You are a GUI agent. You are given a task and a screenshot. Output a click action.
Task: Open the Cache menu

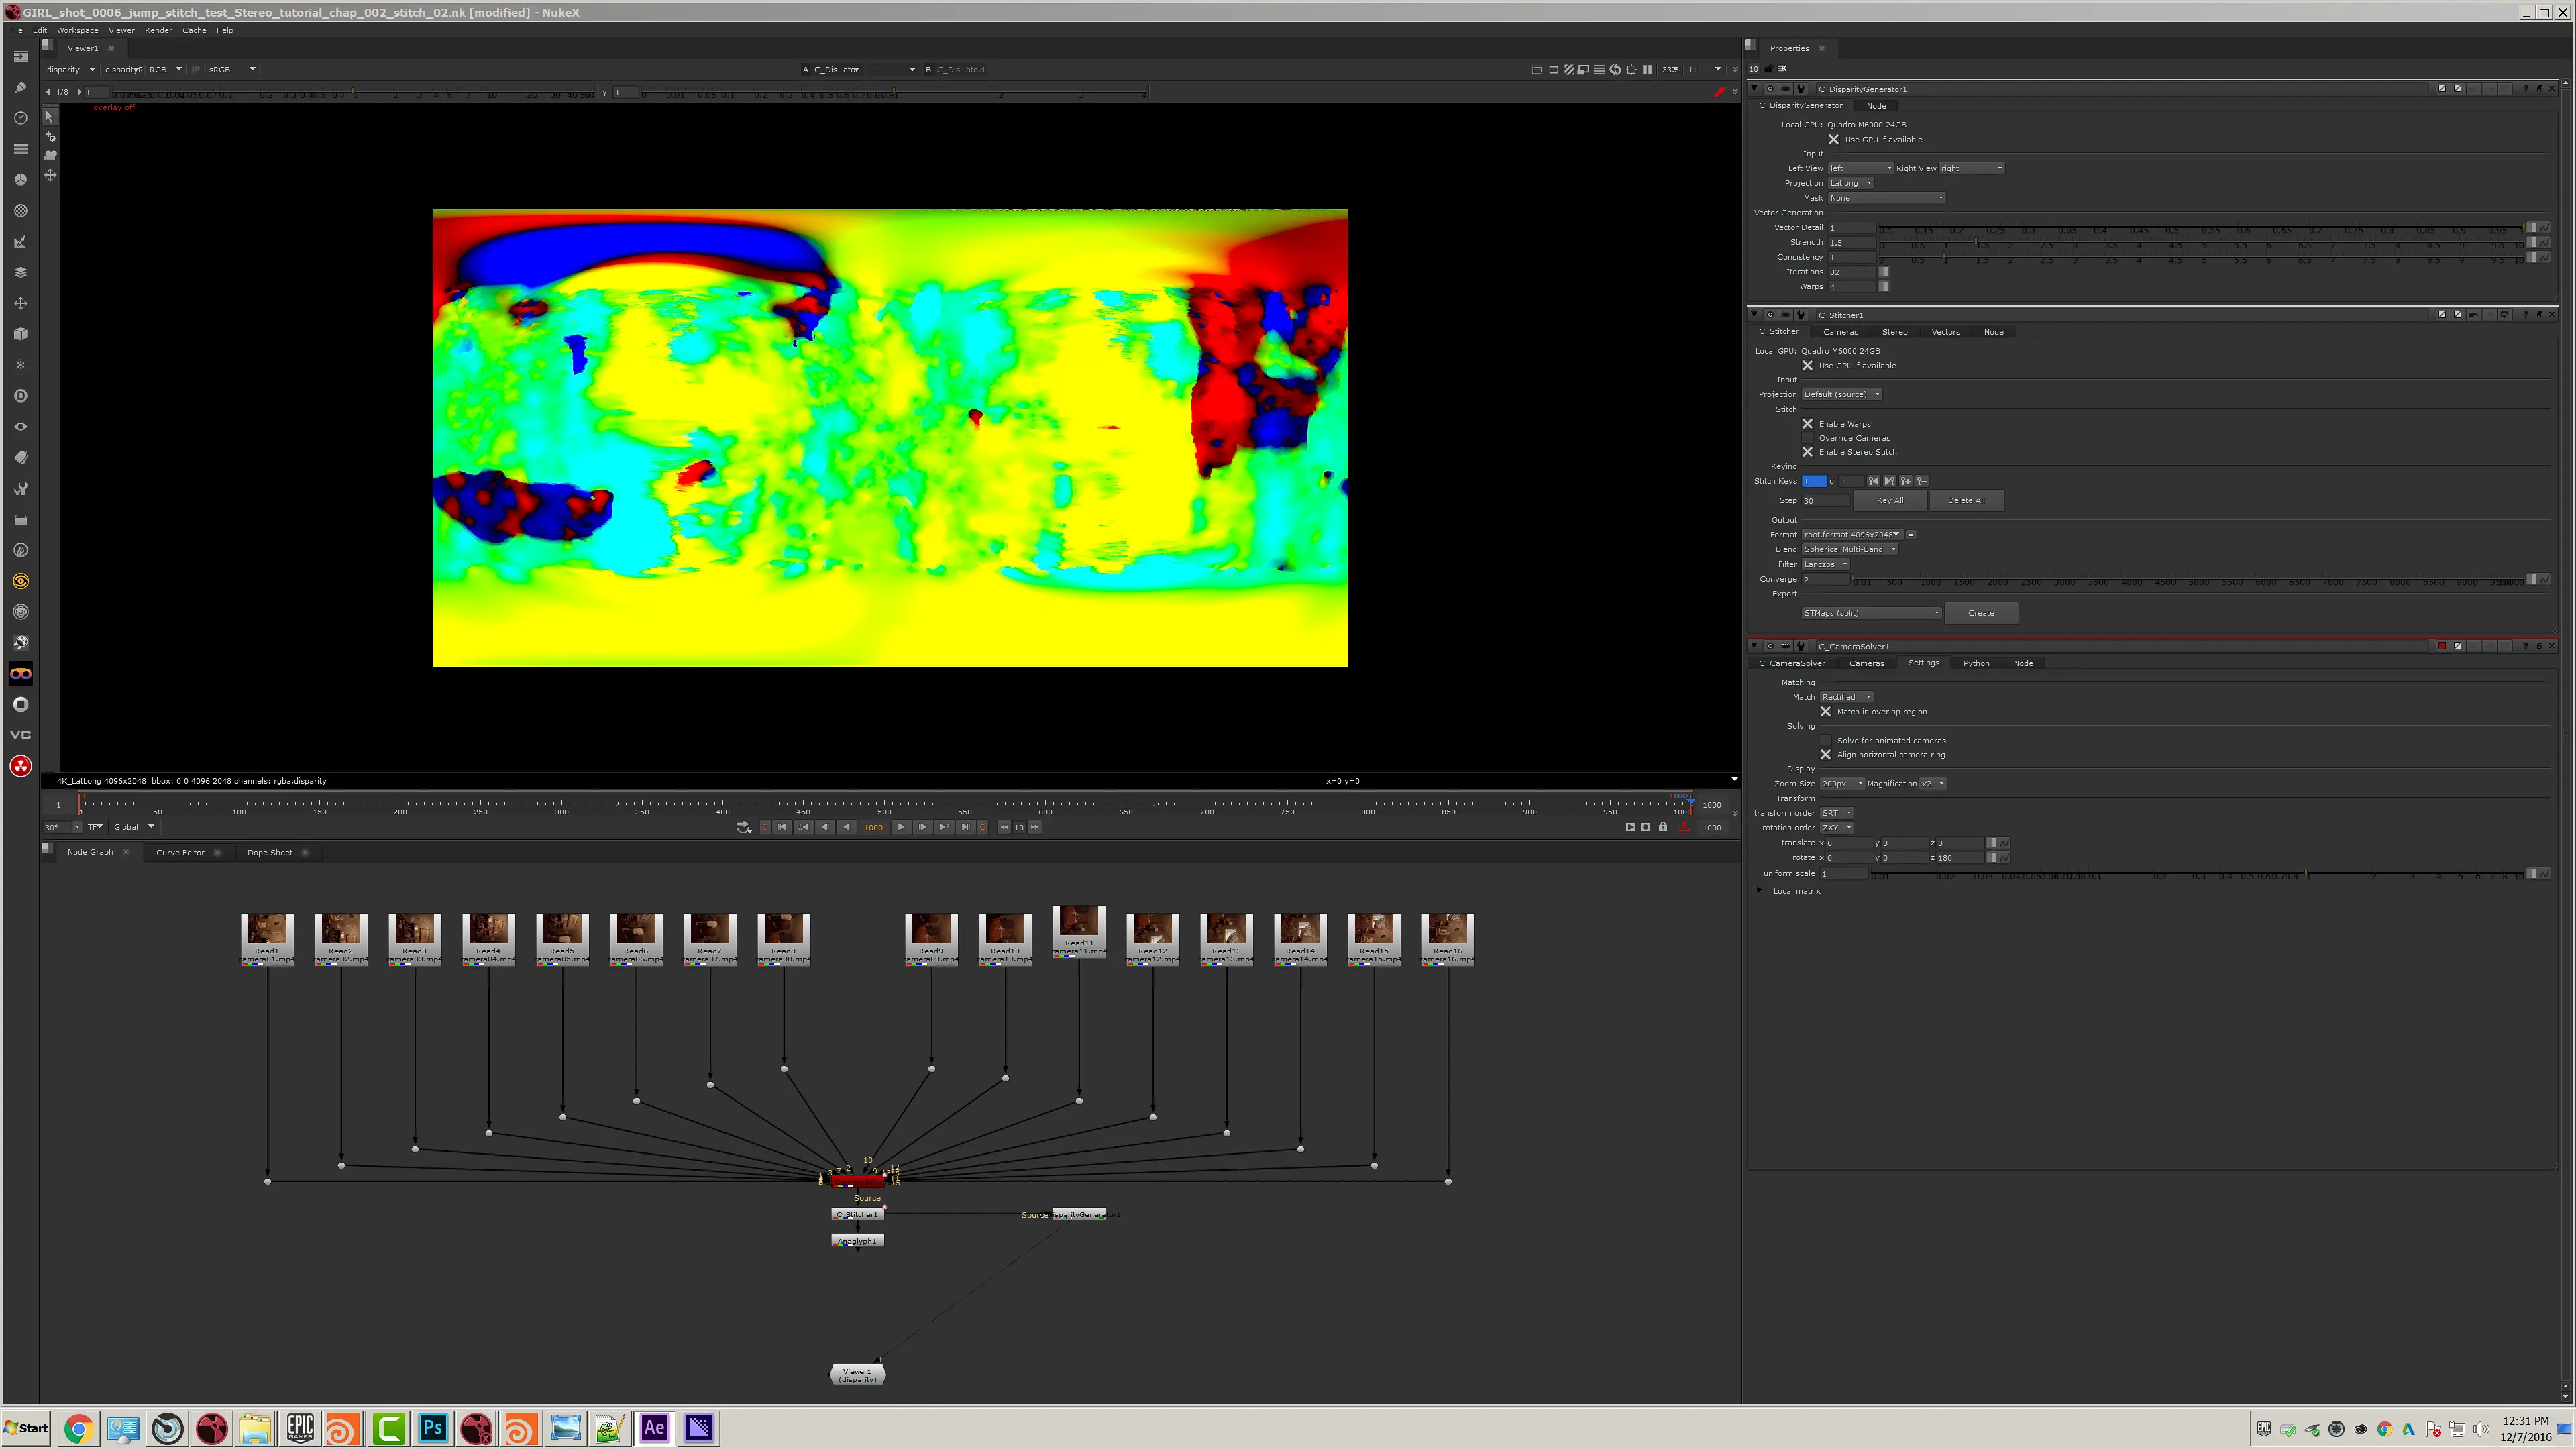pos(194,30)
